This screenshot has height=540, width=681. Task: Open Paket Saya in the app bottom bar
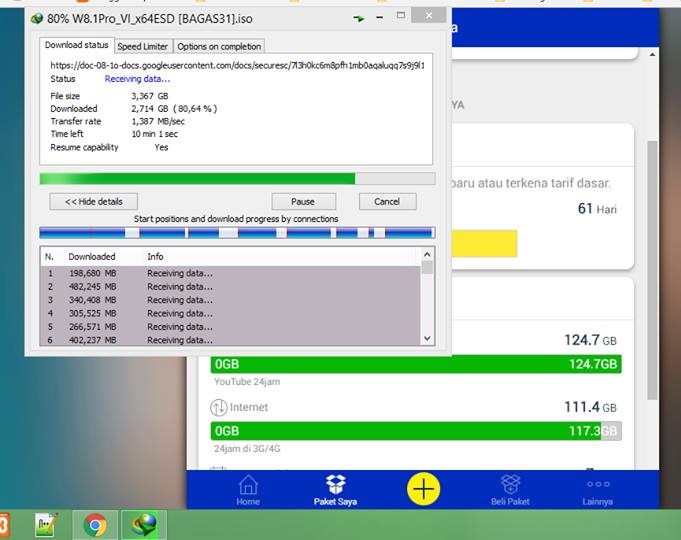335,490
